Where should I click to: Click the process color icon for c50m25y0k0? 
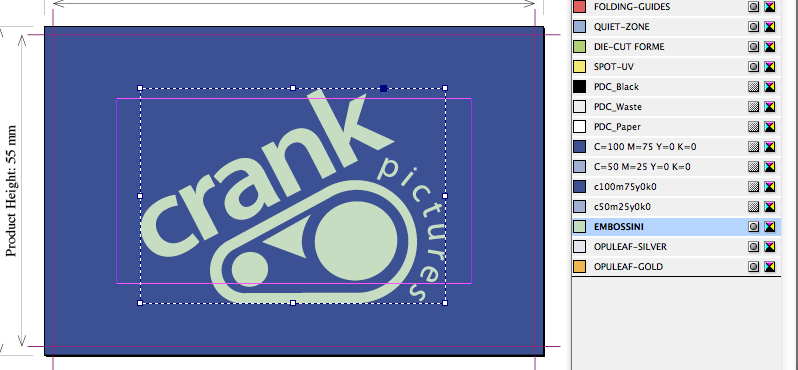tap(754, 207)
